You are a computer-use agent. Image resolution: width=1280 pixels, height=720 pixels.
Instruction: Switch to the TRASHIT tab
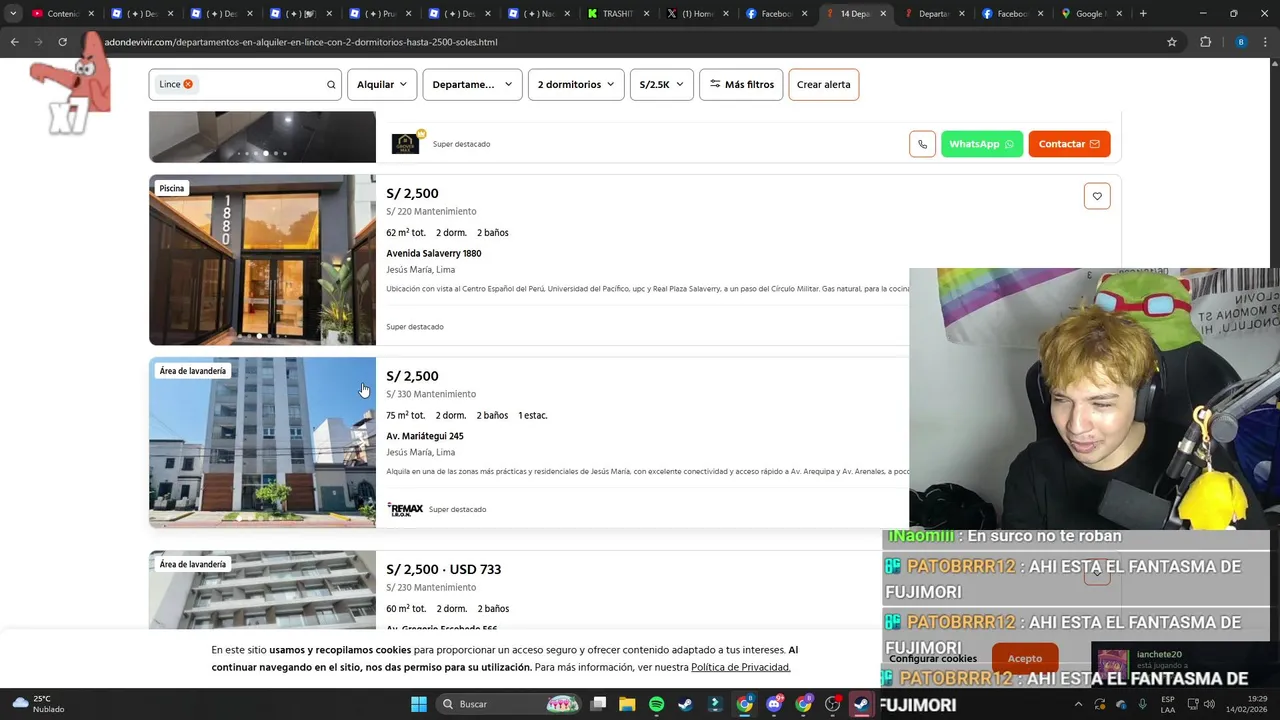point(618,14)
